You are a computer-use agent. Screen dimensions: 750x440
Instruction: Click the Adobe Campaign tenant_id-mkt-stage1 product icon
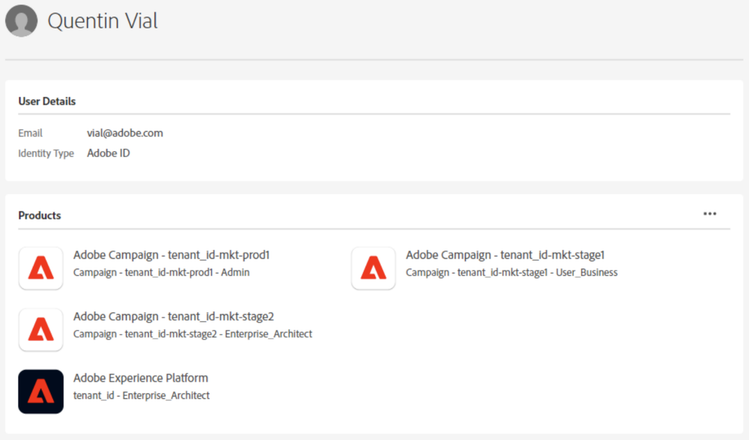pyautogui.click(x=373, y=267)
